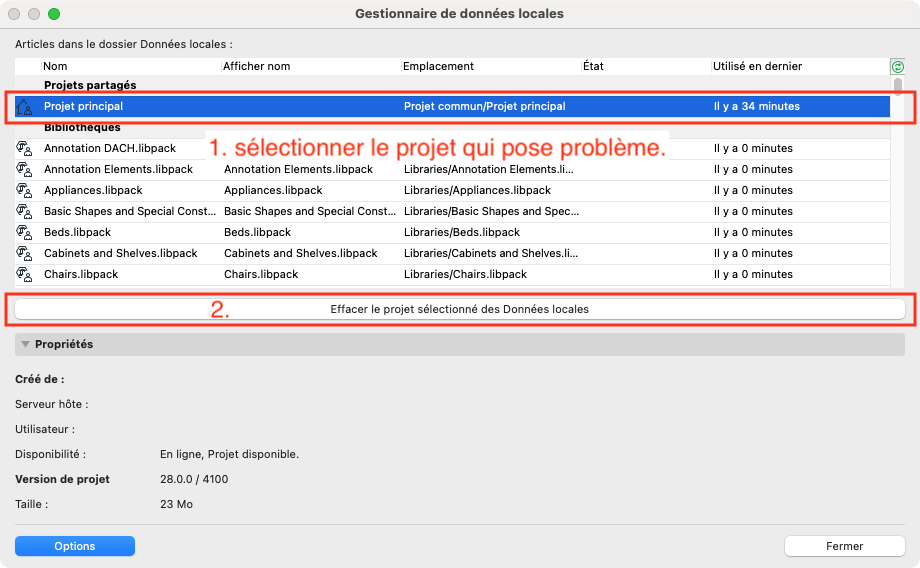Sort by the Nom column header
This screenshot has height=568, width=920.
pos(55,66)
